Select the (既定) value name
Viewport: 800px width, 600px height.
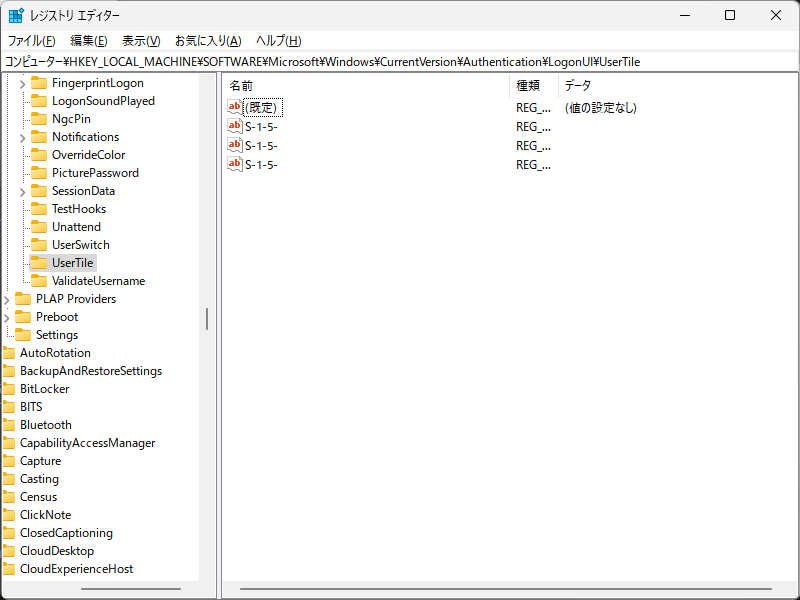click(263, 108)
